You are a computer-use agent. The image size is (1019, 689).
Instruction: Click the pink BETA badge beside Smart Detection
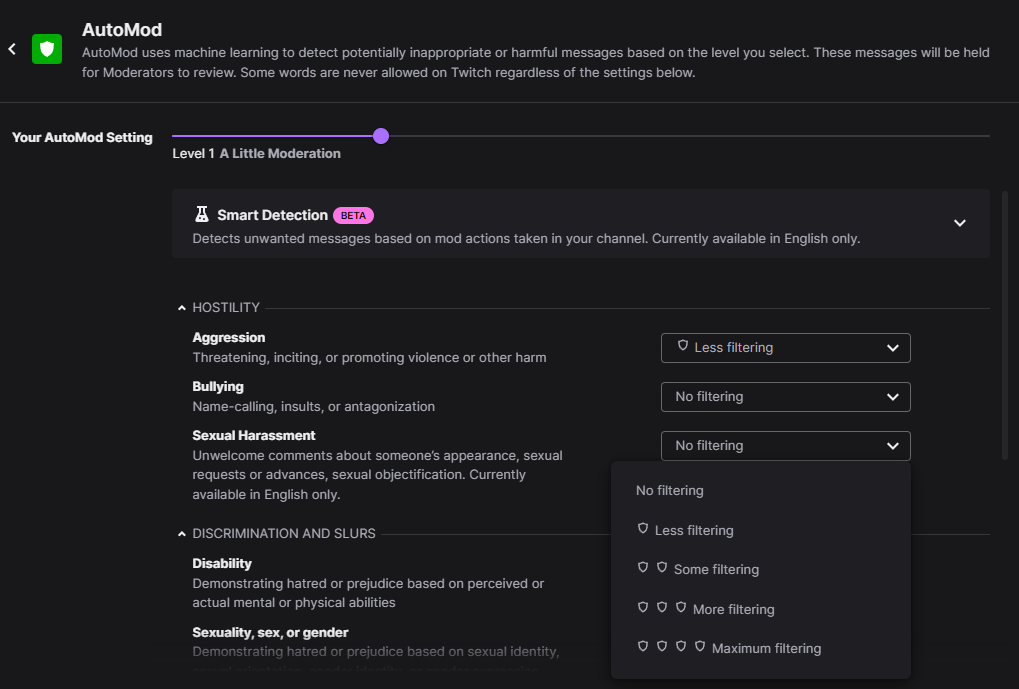coord(352,215)
